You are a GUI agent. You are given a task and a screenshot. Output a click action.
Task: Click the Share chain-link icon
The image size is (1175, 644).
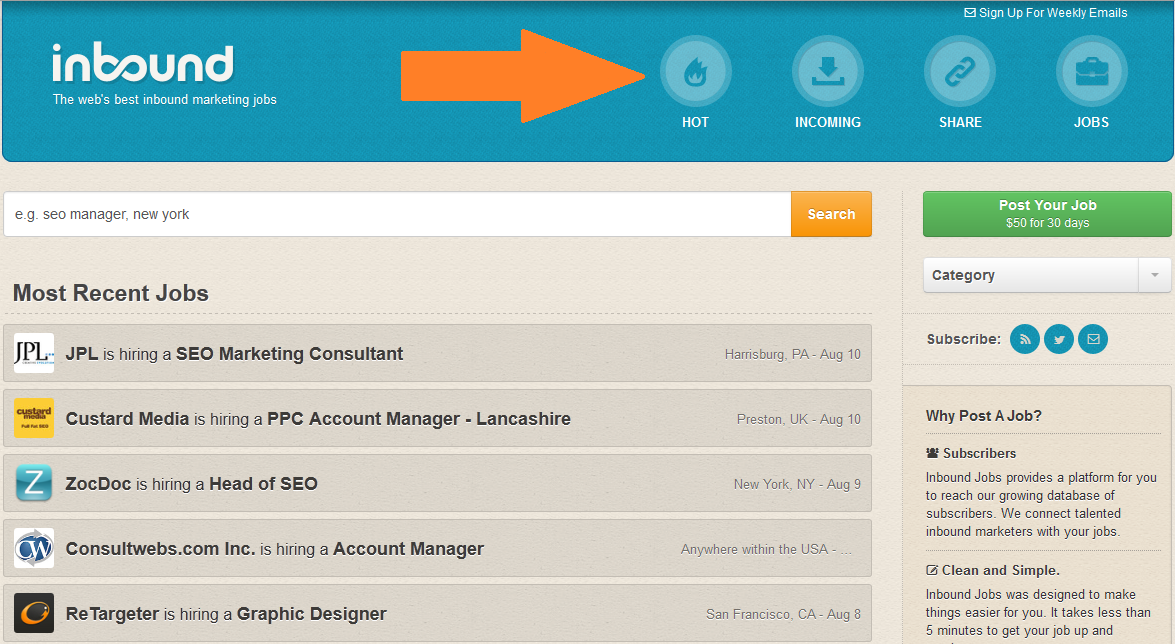960,71
